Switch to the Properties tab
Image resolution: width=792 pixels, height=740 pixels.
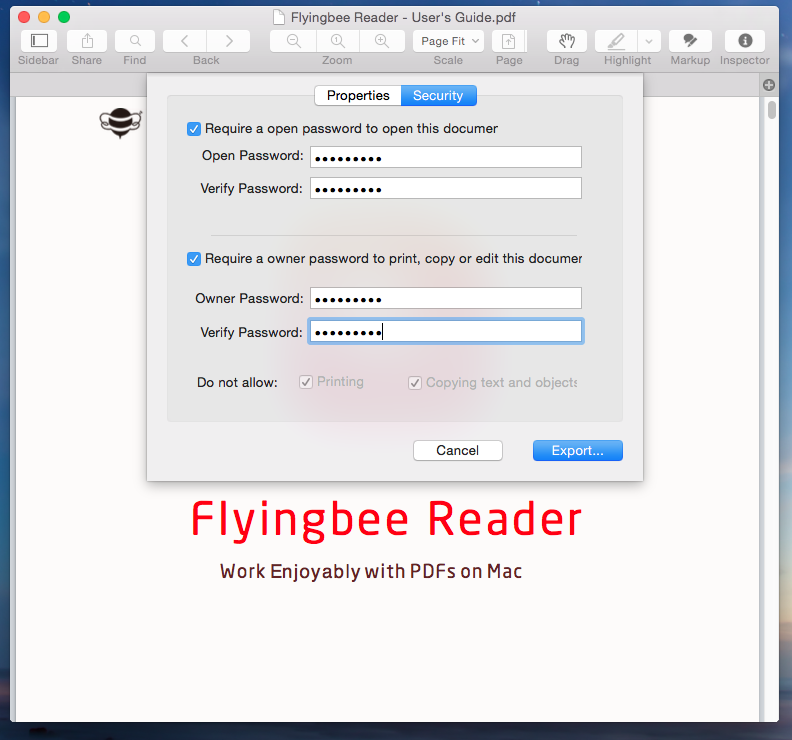coord(358,95)
